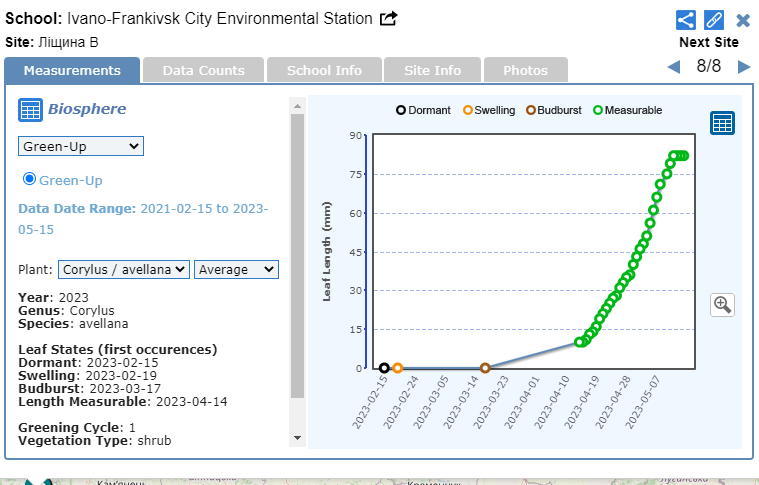Toggle Dormant series in chart legend
759x485 pixels.
pyautogui.click(x=423, y=110)
